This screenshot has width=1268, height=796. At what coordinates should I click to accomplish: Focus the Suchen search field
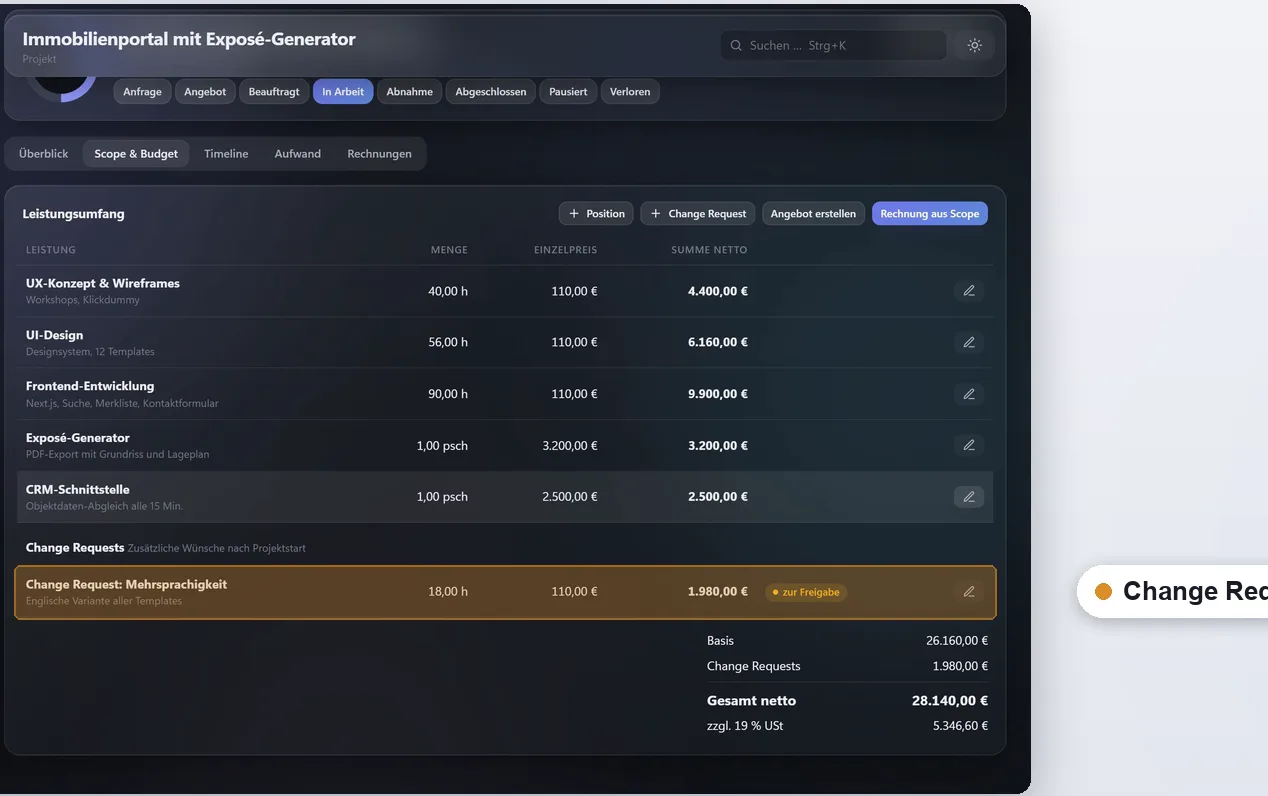pyautogui.click(x=834, y=45)
